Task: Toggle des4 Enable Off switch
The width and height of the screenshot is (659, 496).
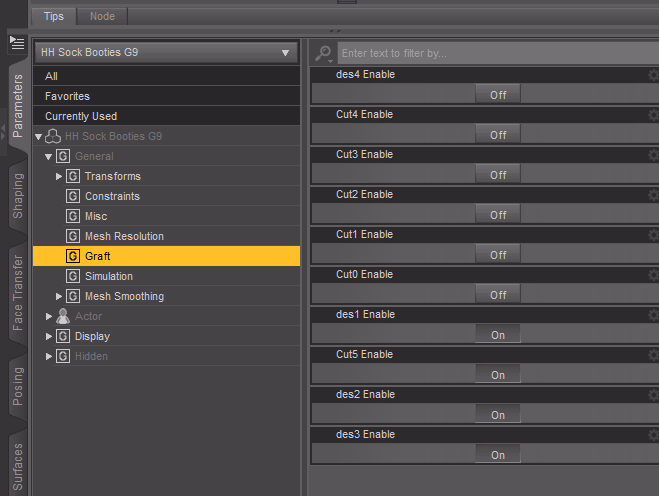Action: [x=498, y=94]
